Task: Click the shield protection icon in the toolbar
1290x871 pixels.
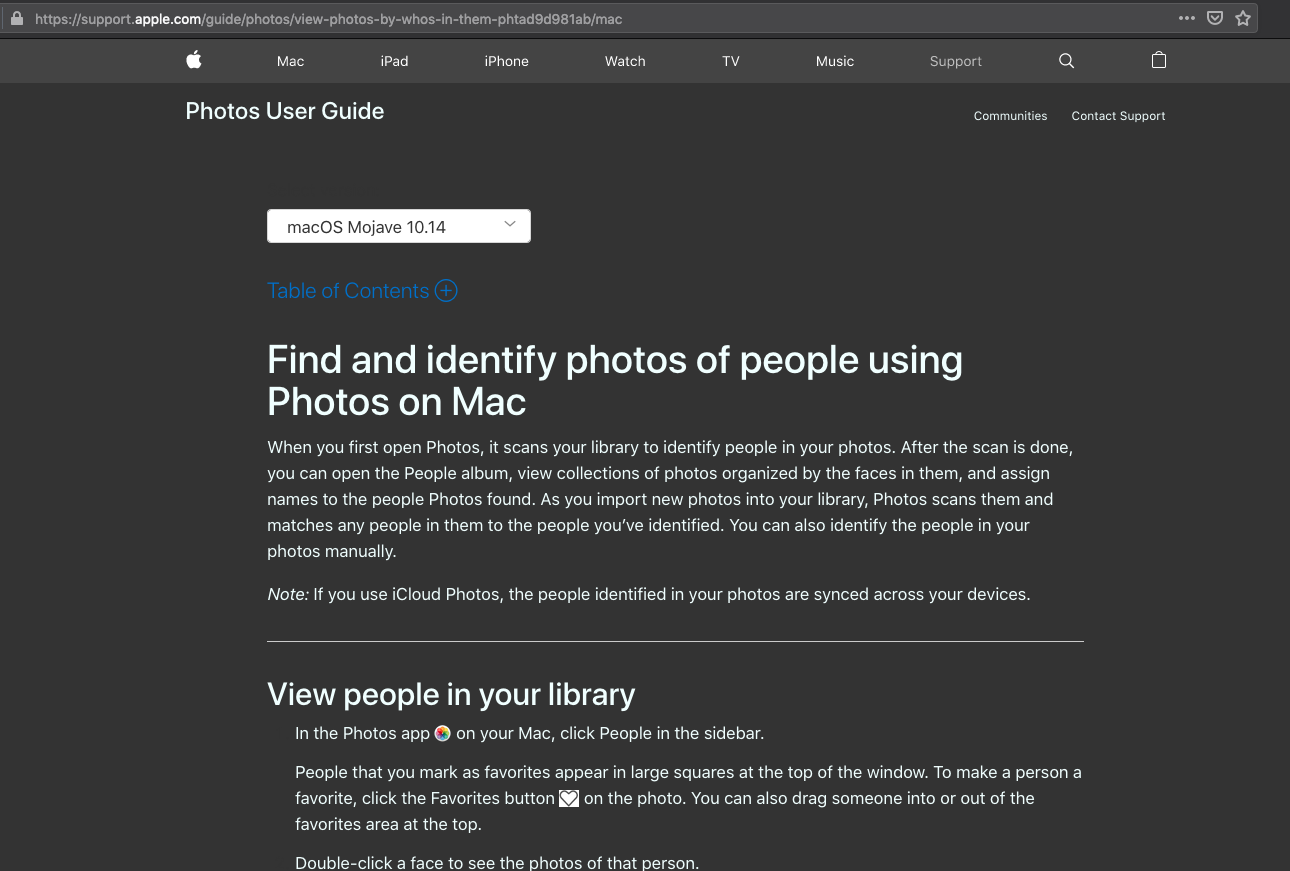Action: (x=1214, y=18)
